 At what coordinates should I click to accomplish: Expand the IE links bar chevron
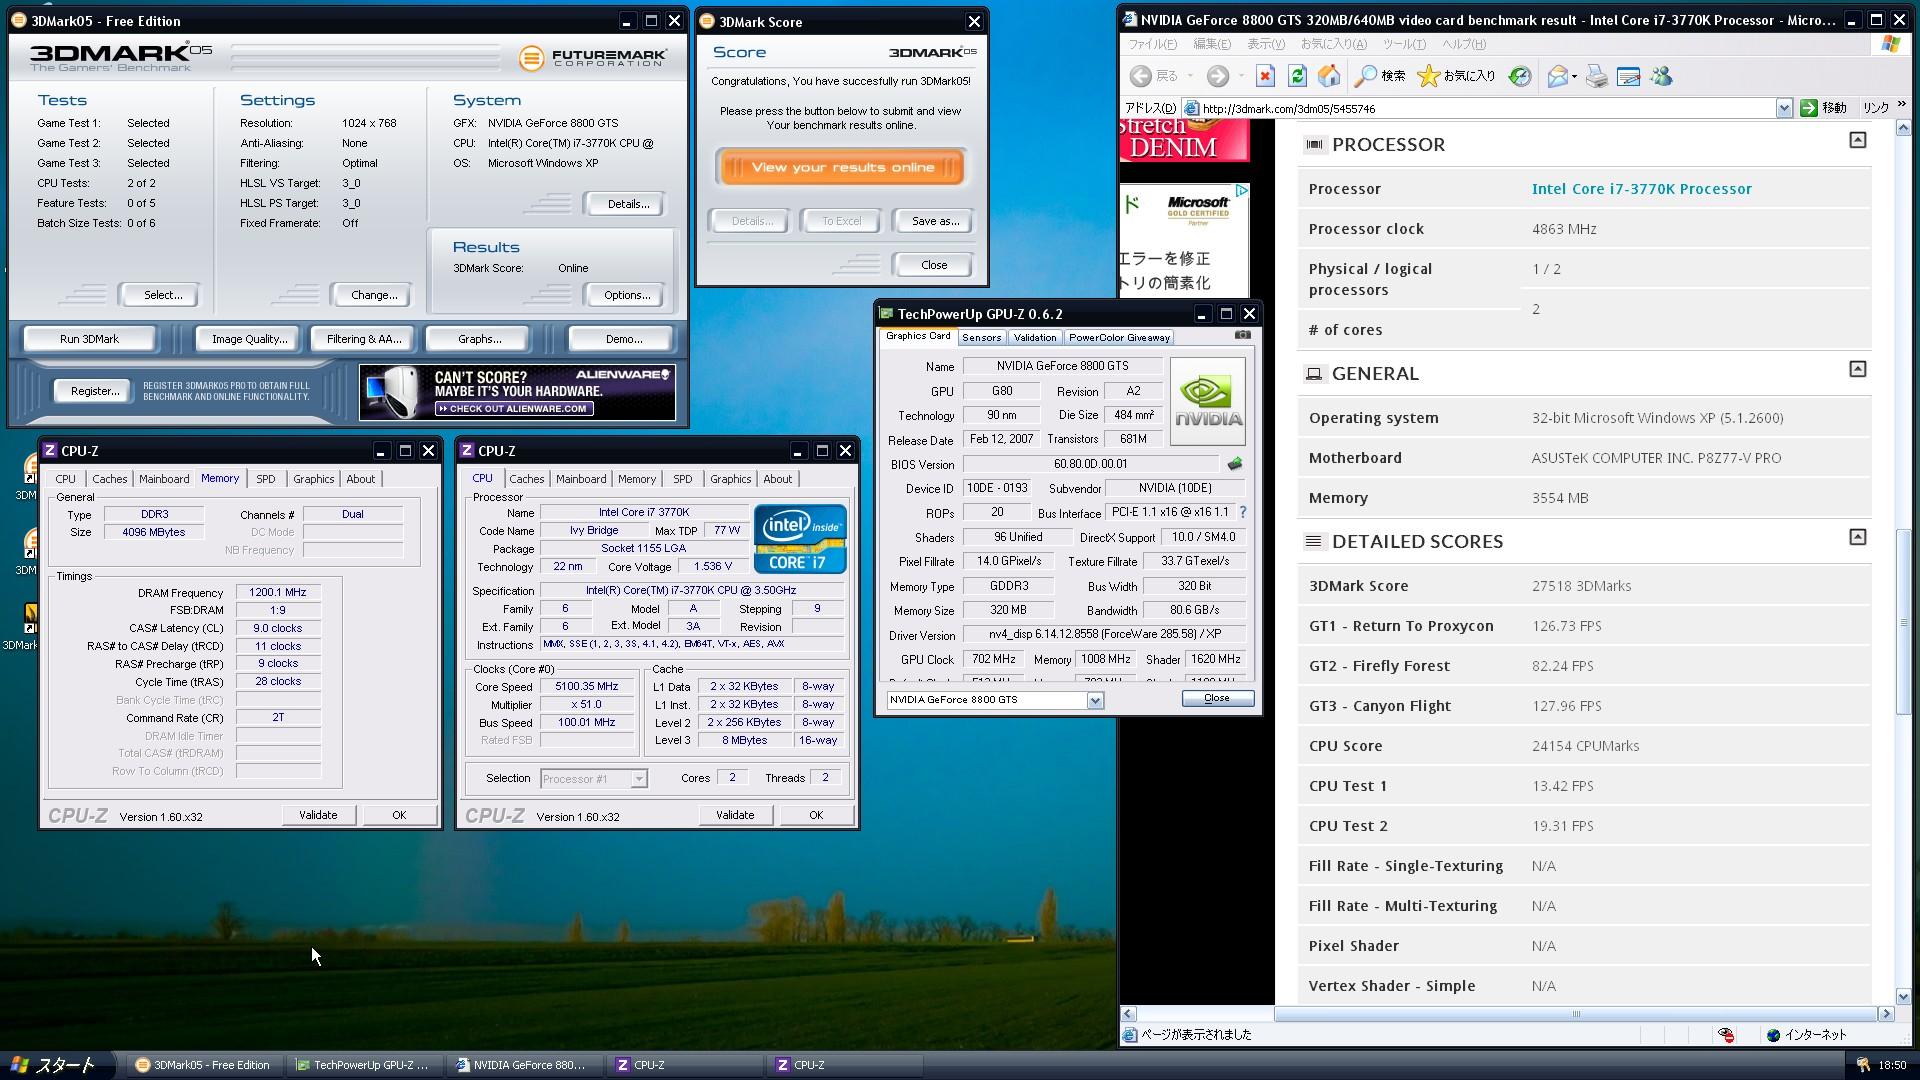(1901, 105)
